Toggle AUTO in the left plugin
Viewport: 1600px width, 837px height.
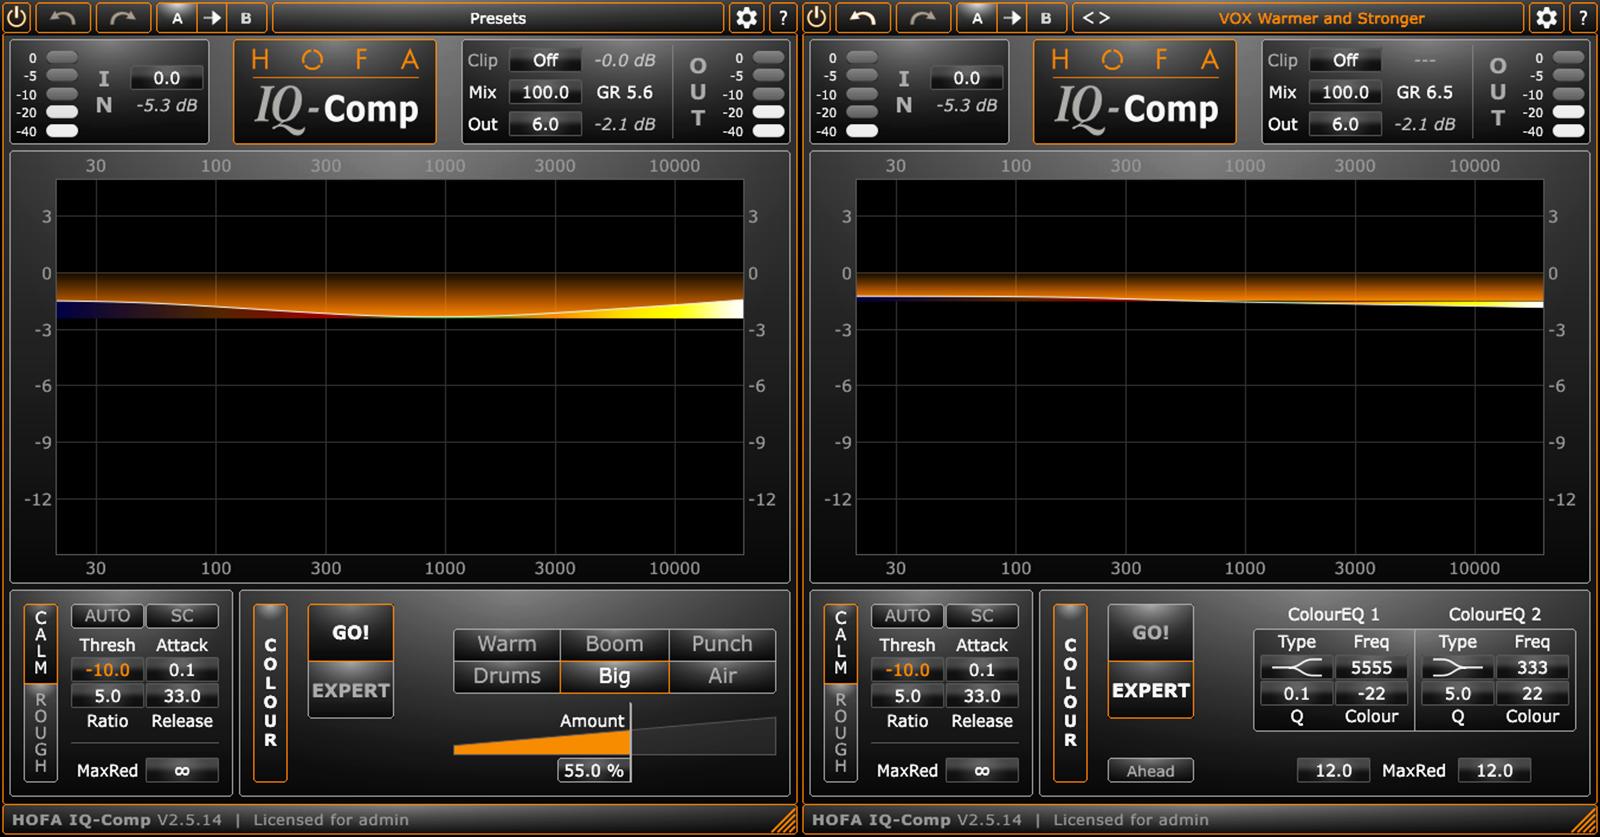tap(107, 616)
